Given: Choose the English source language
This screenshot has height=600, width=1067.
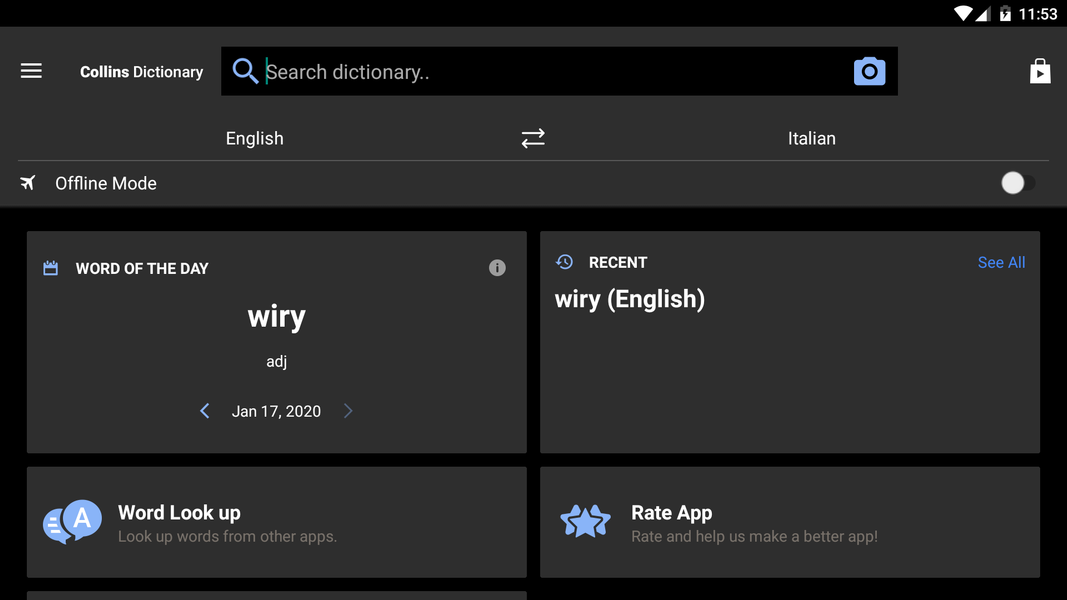Looking at the screenshot, I should [x=254, y=138].
